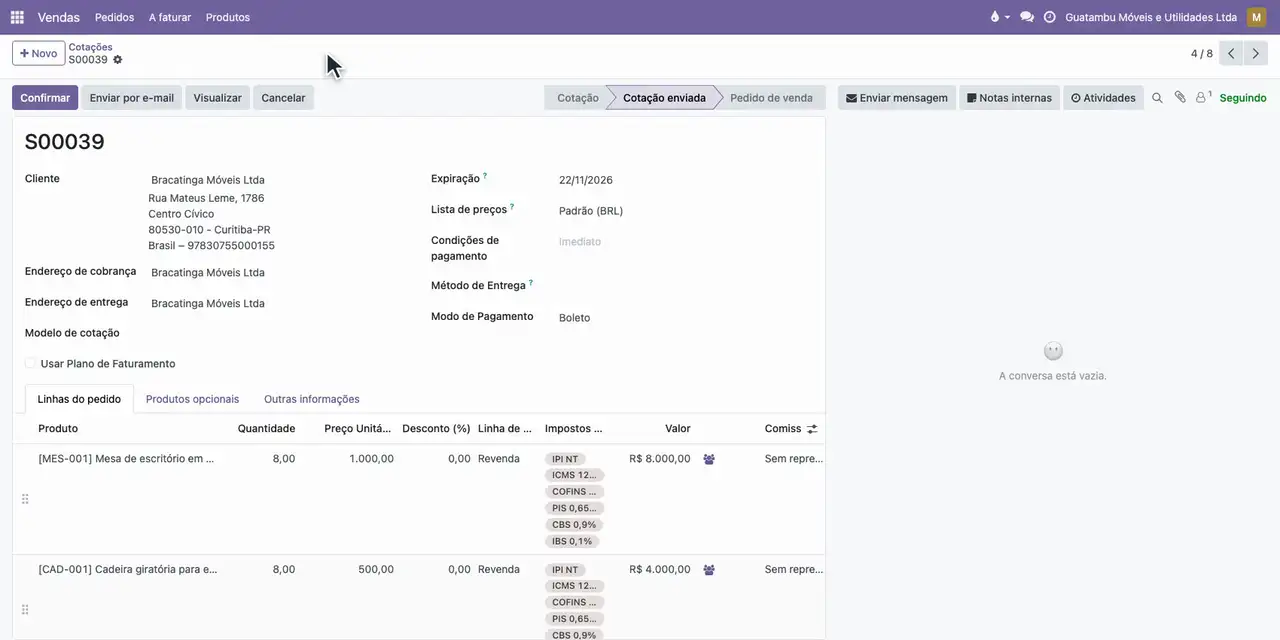The width and height of the screenshot is (1280, 640).
Task: Open column settings icon in order lines header
Action: pyautogui.click(x=812, y=429)
